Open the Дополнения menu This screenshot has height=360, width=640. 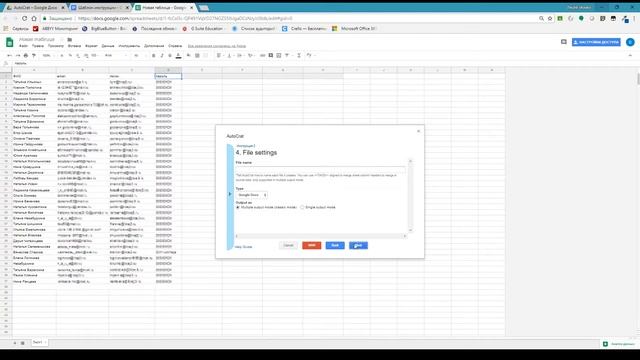pos(154,46)
